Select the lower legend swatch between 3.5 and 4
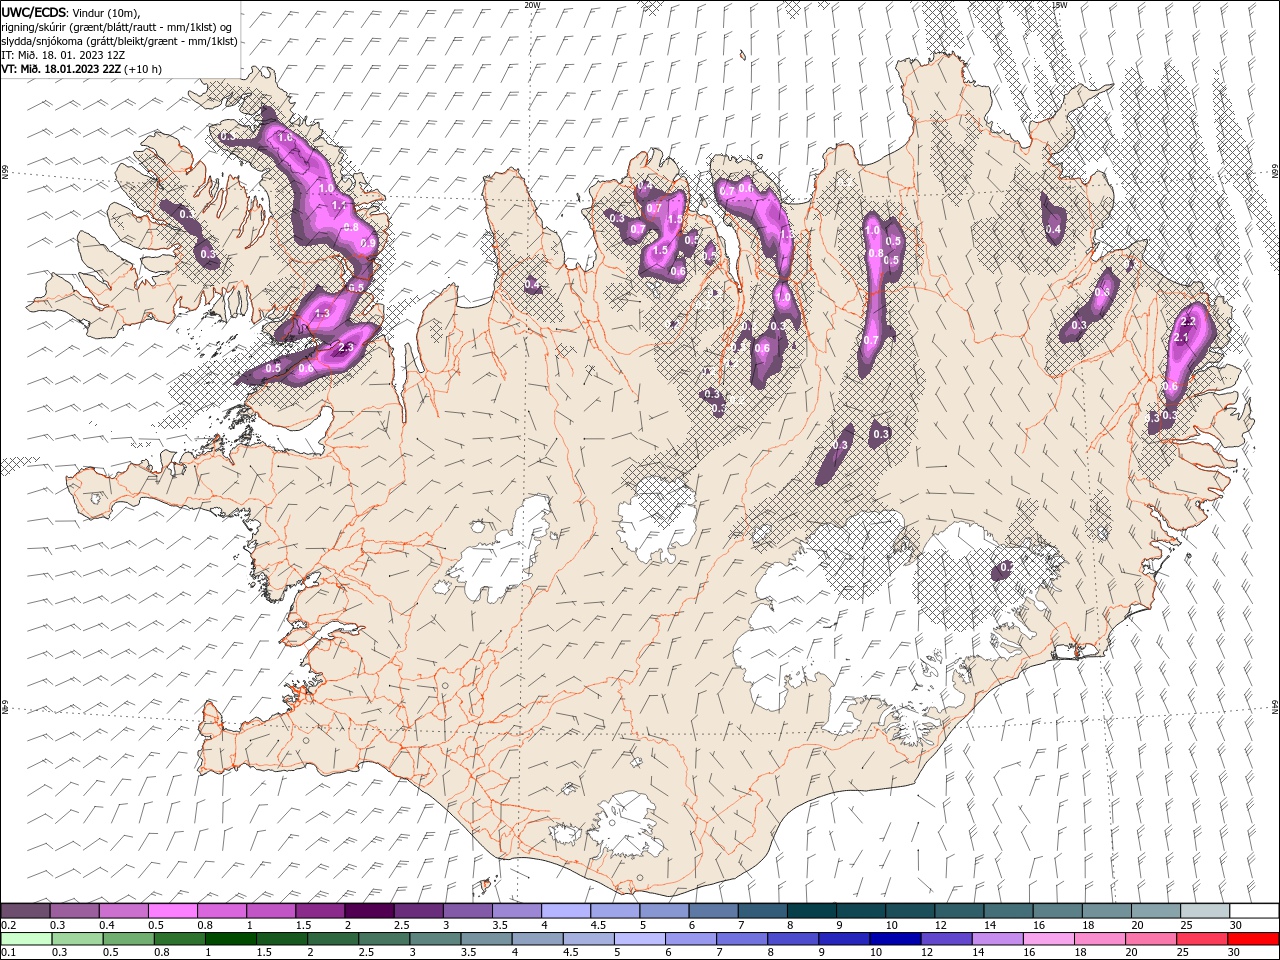 pos(486,939)
